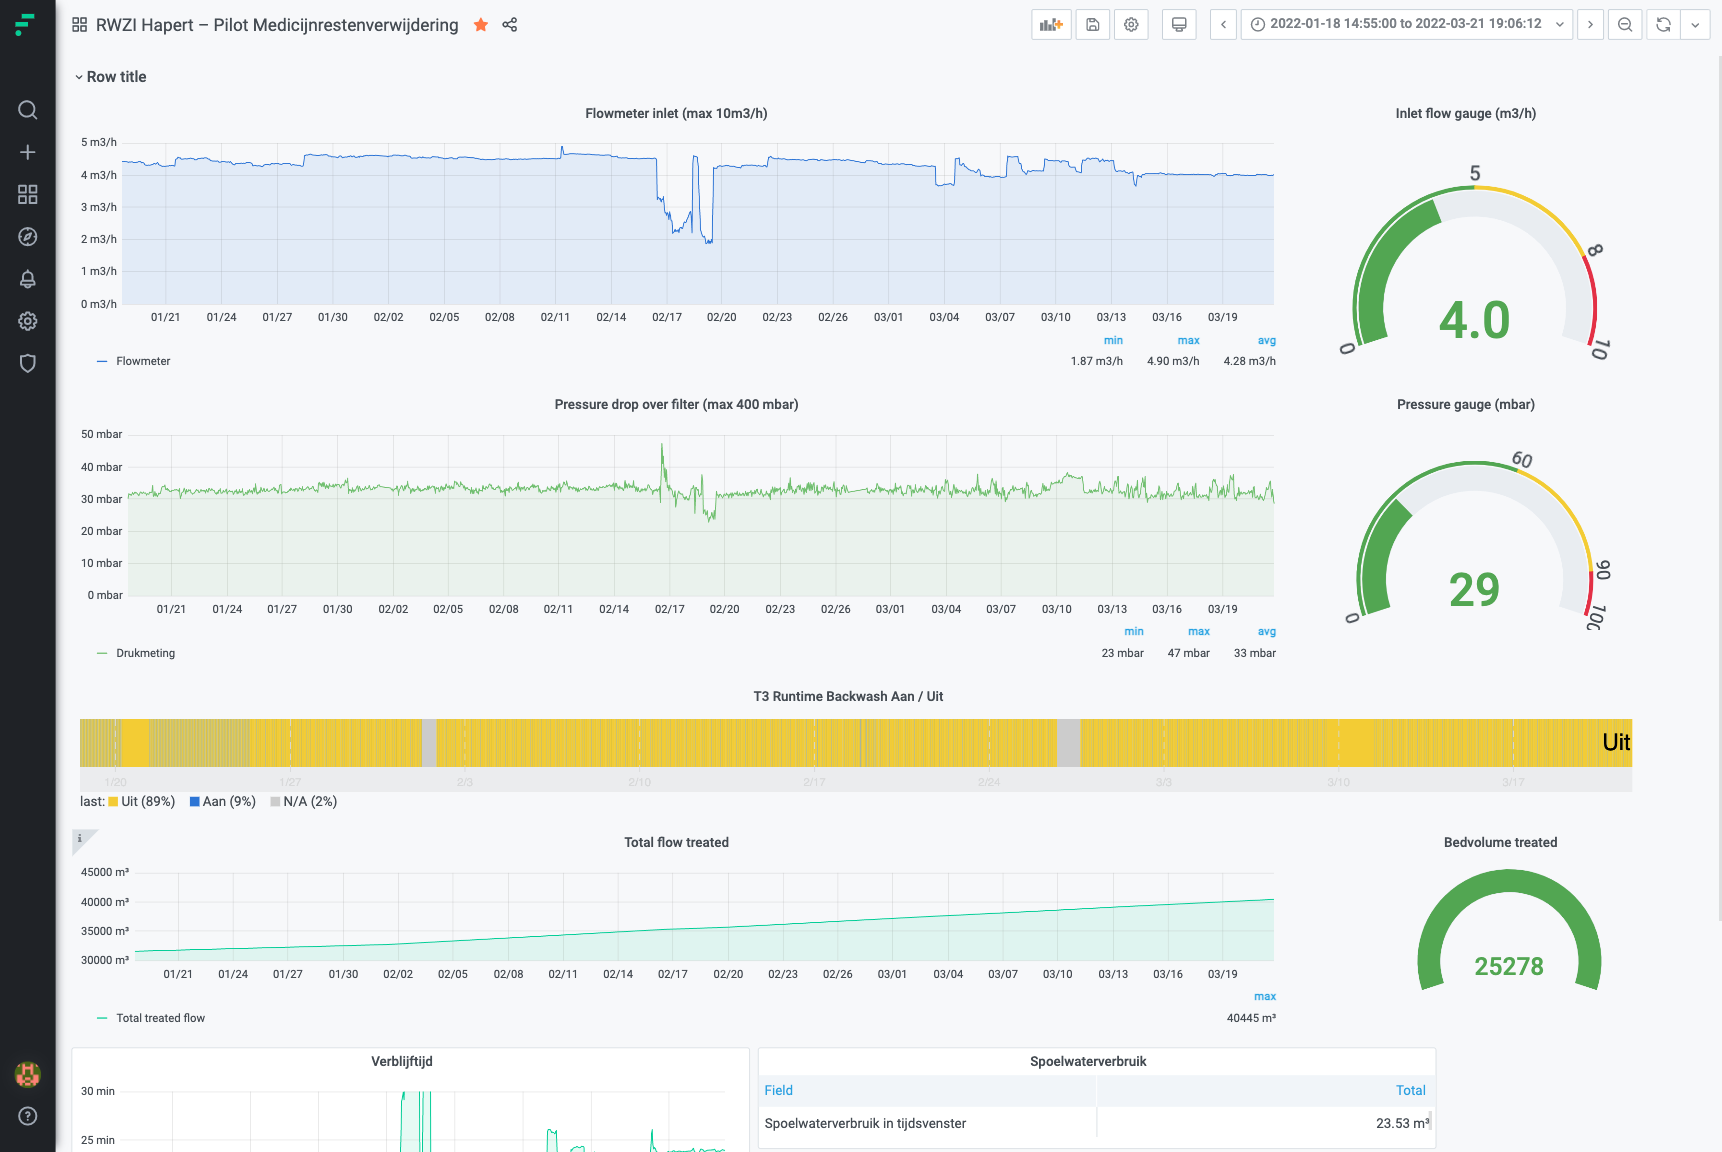Click the dashboard grid icon beside title

point(80,25)
